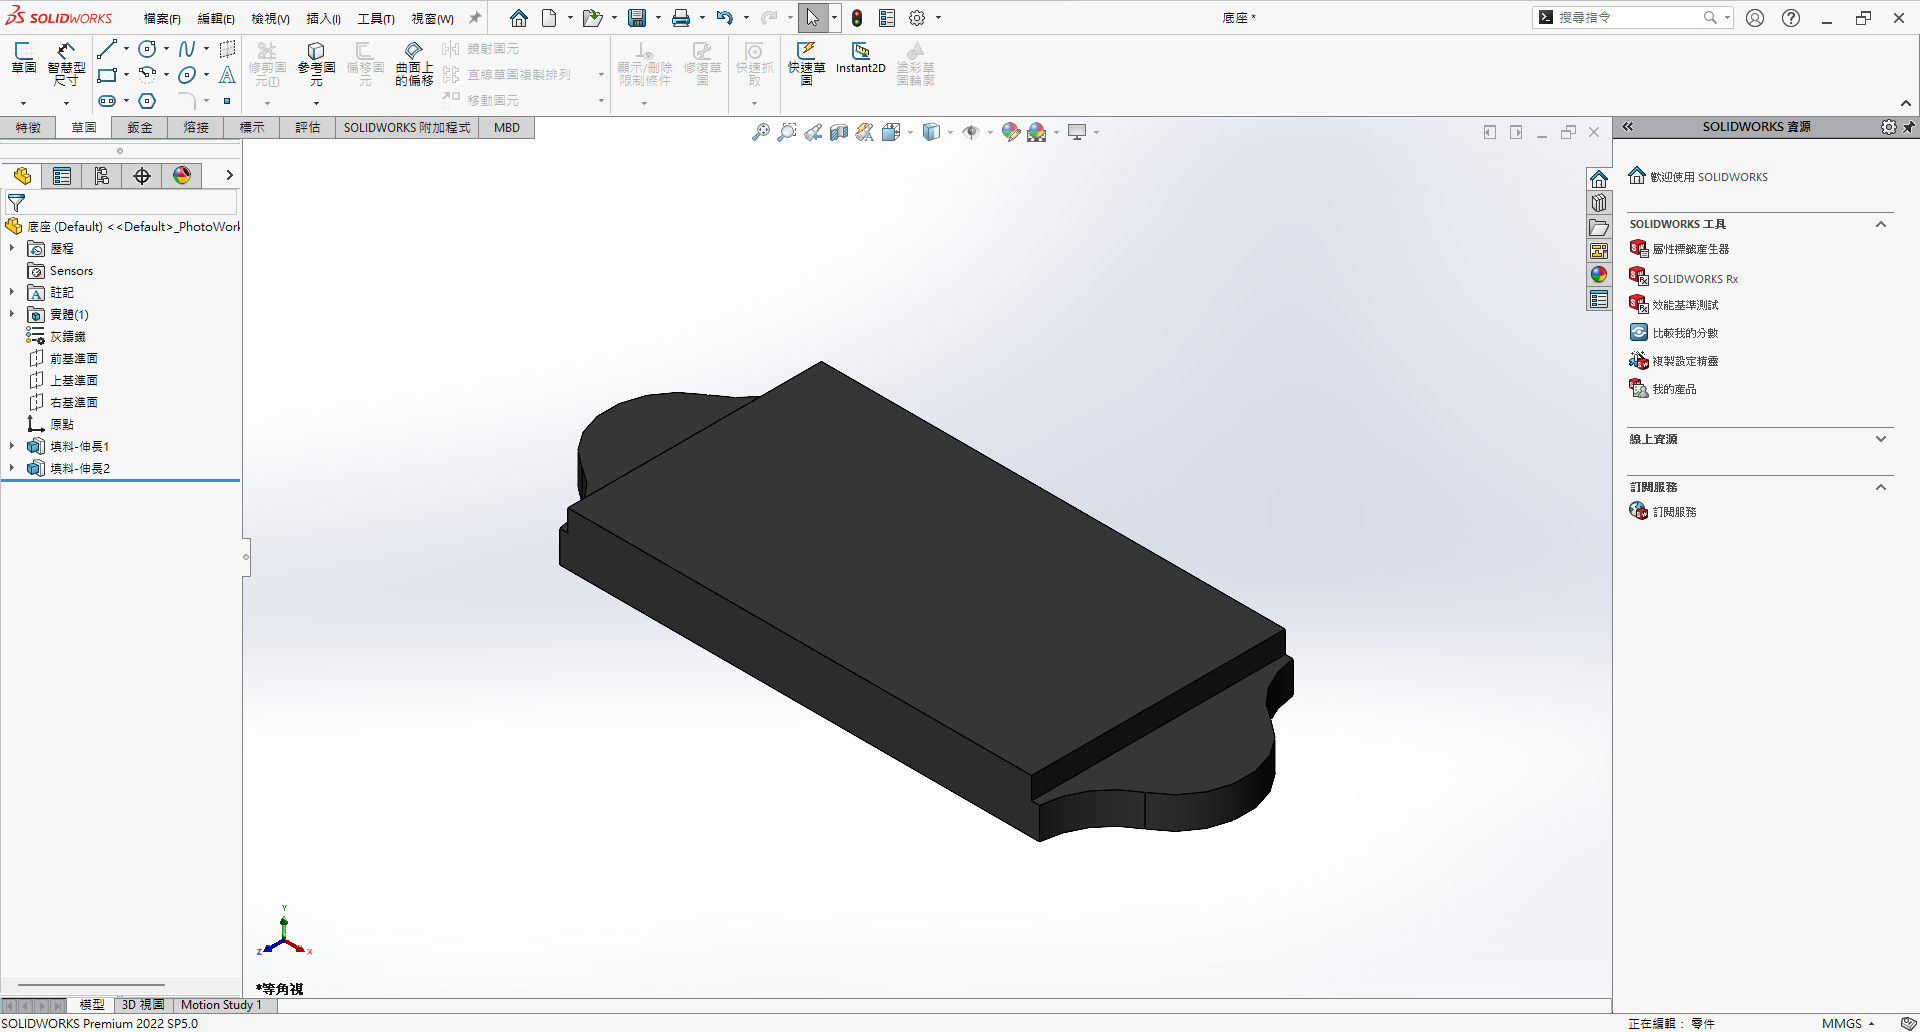This screenshot has width=1920, height=1032.
Task: Open the DimXpertManager tab
Action: [142, 176]
